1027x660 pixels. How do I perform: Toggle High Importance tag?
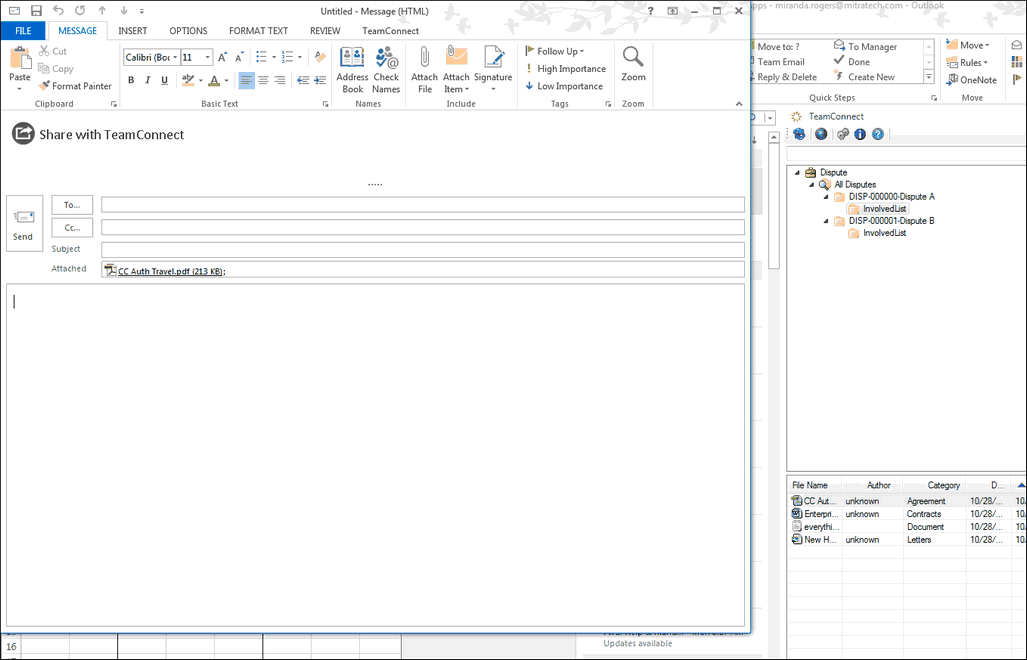click(x=566, y=69)
